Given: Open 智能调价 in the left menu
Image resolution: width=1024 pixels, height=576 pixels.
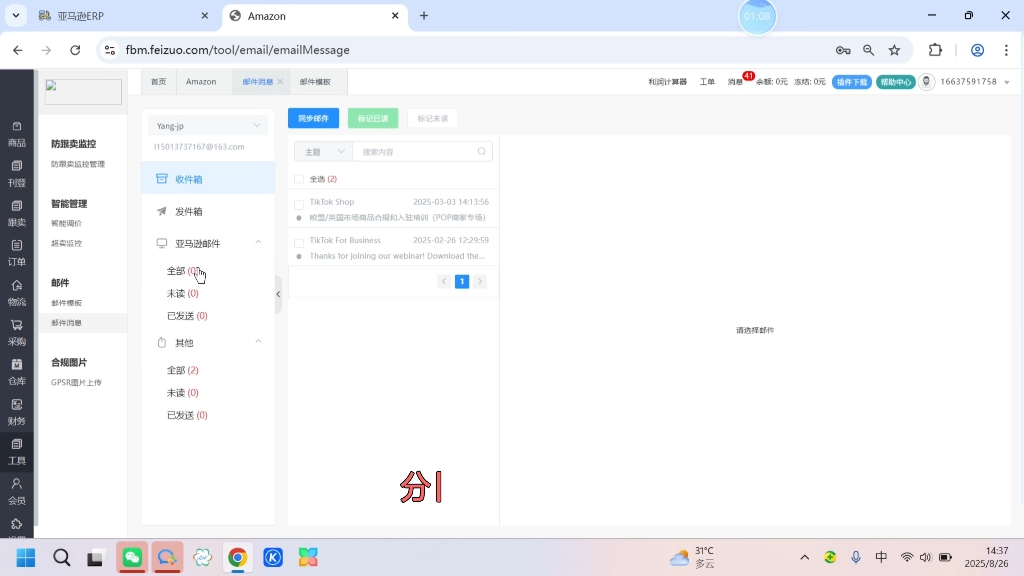Looking at the screenshot, I should pos(67,223).
